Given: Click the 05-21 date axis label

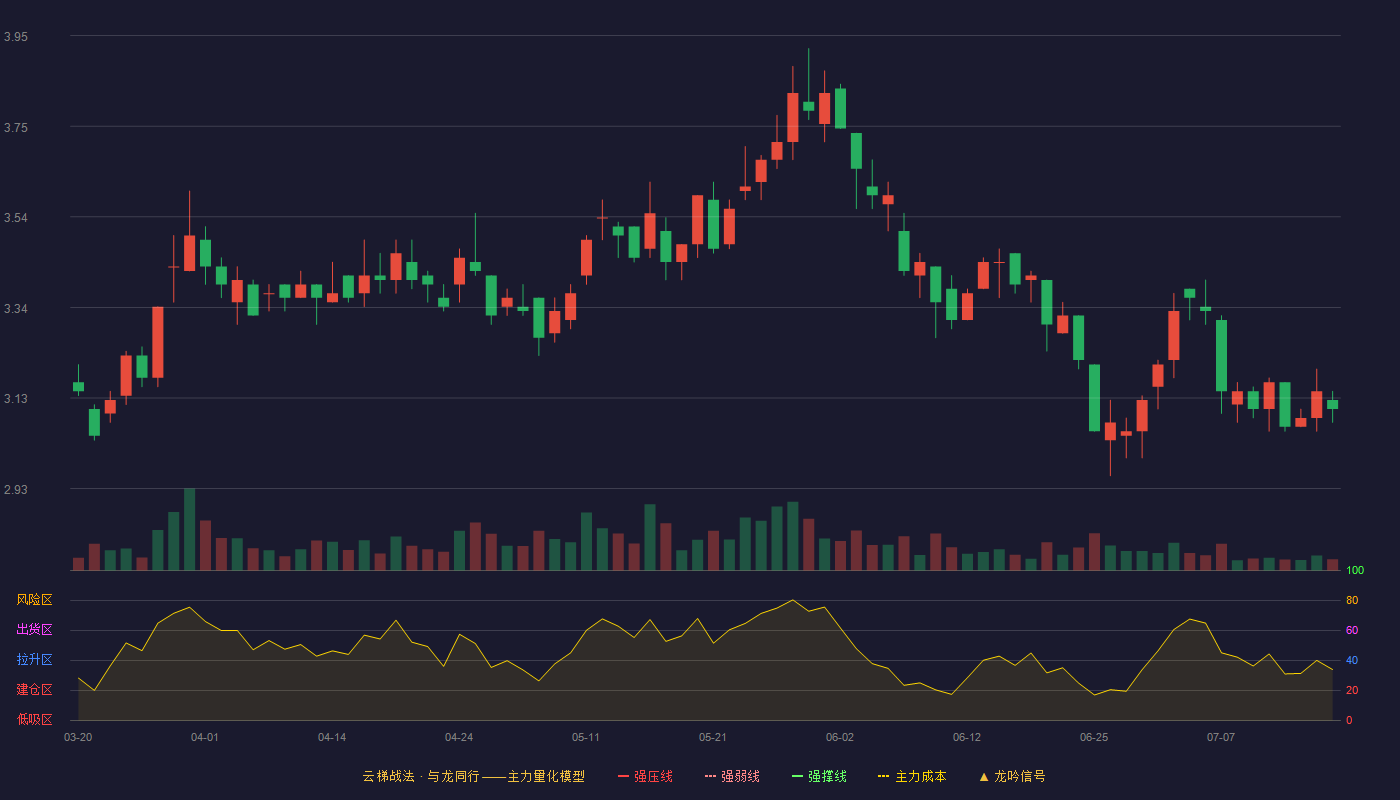Looking at the screenshot, I should coord(713,737).
